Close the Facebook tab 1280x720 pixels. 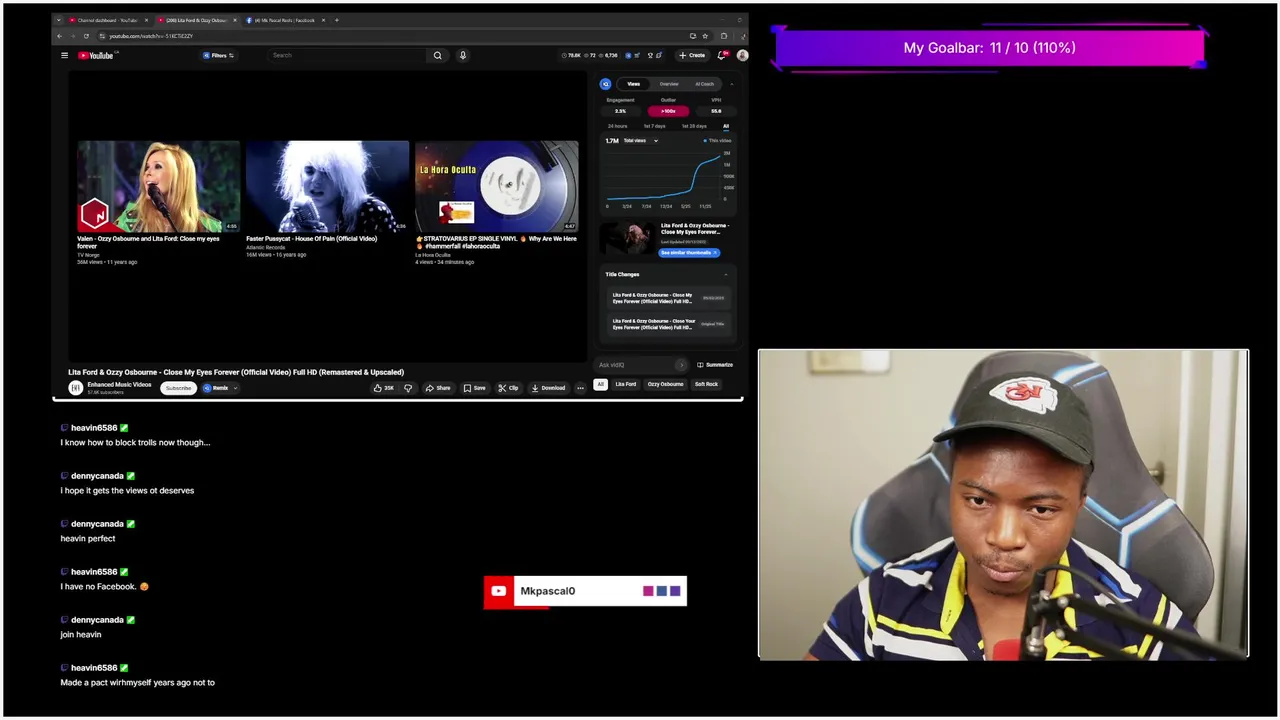323,20
